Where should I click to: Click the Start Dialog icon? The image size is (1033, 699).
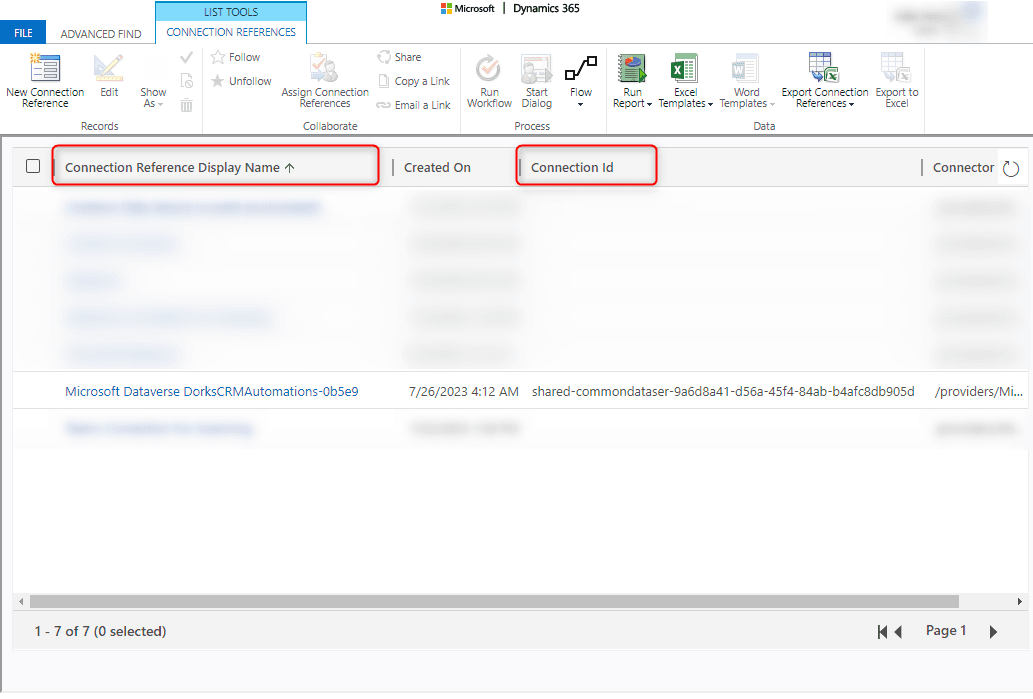click(x=536, y=68)
